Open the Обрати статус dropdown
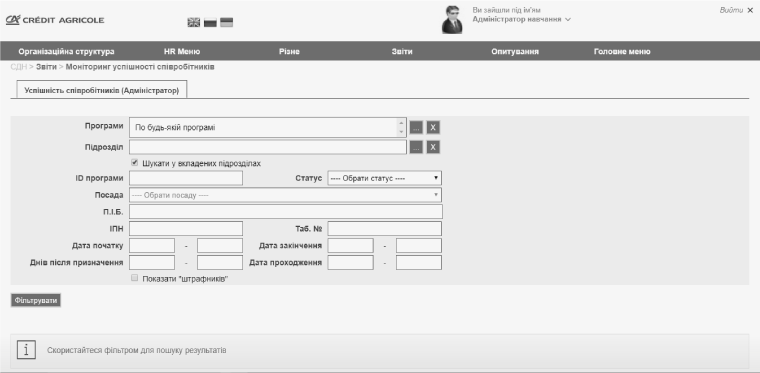Image resolution: width=760 pixels, height=373 pixels. click(x=384, y=178)
